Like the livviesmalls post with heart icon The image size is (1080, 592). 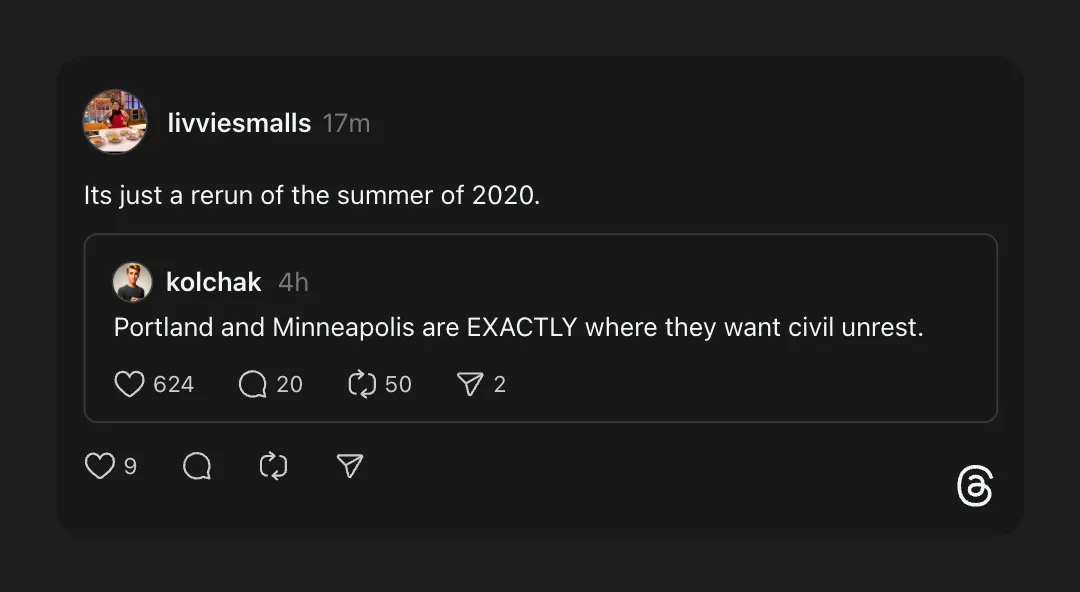click(x=100, y=466)
